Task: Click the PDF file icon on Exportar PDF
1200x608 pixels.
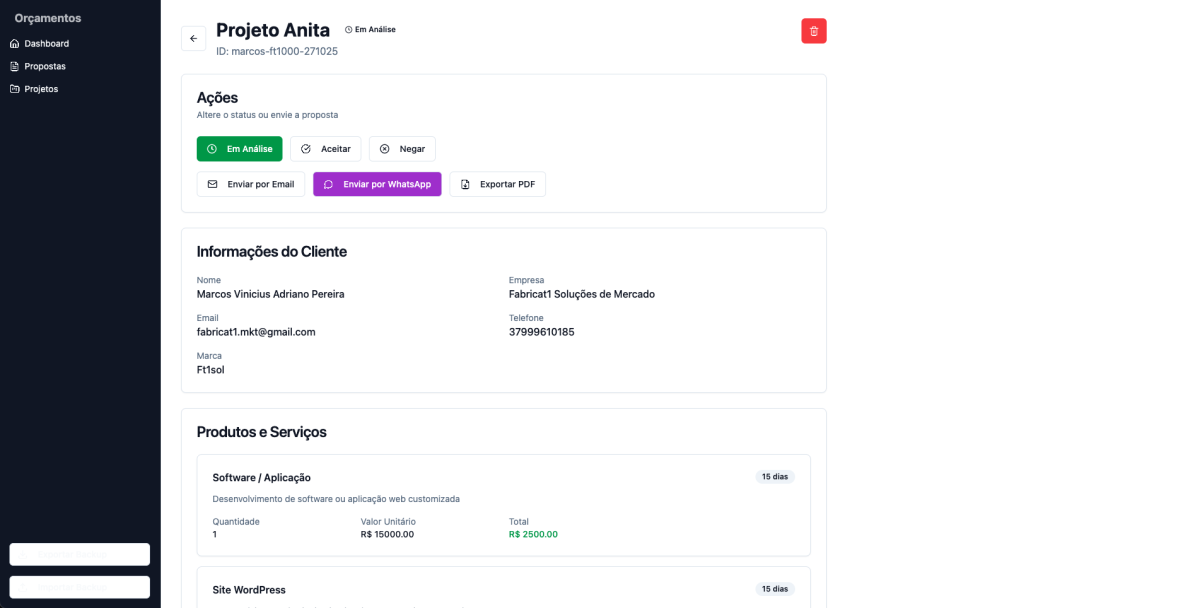Action: click(x=465, y=184)
